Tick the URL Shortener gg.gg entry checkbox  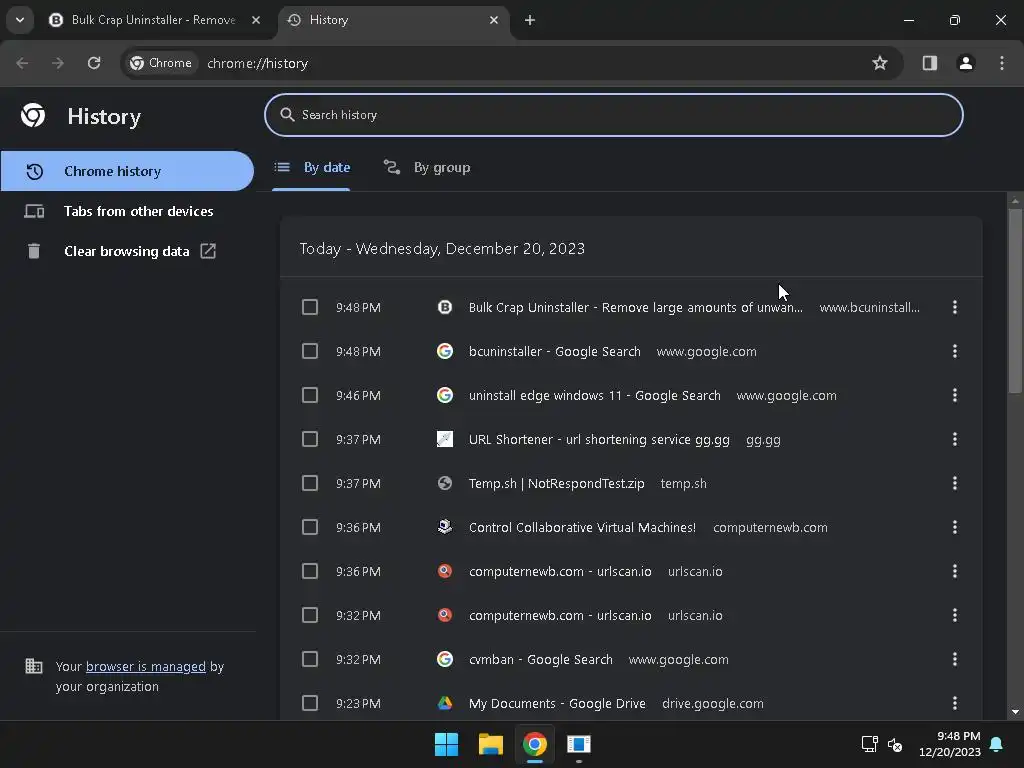(x=310, y=439)
